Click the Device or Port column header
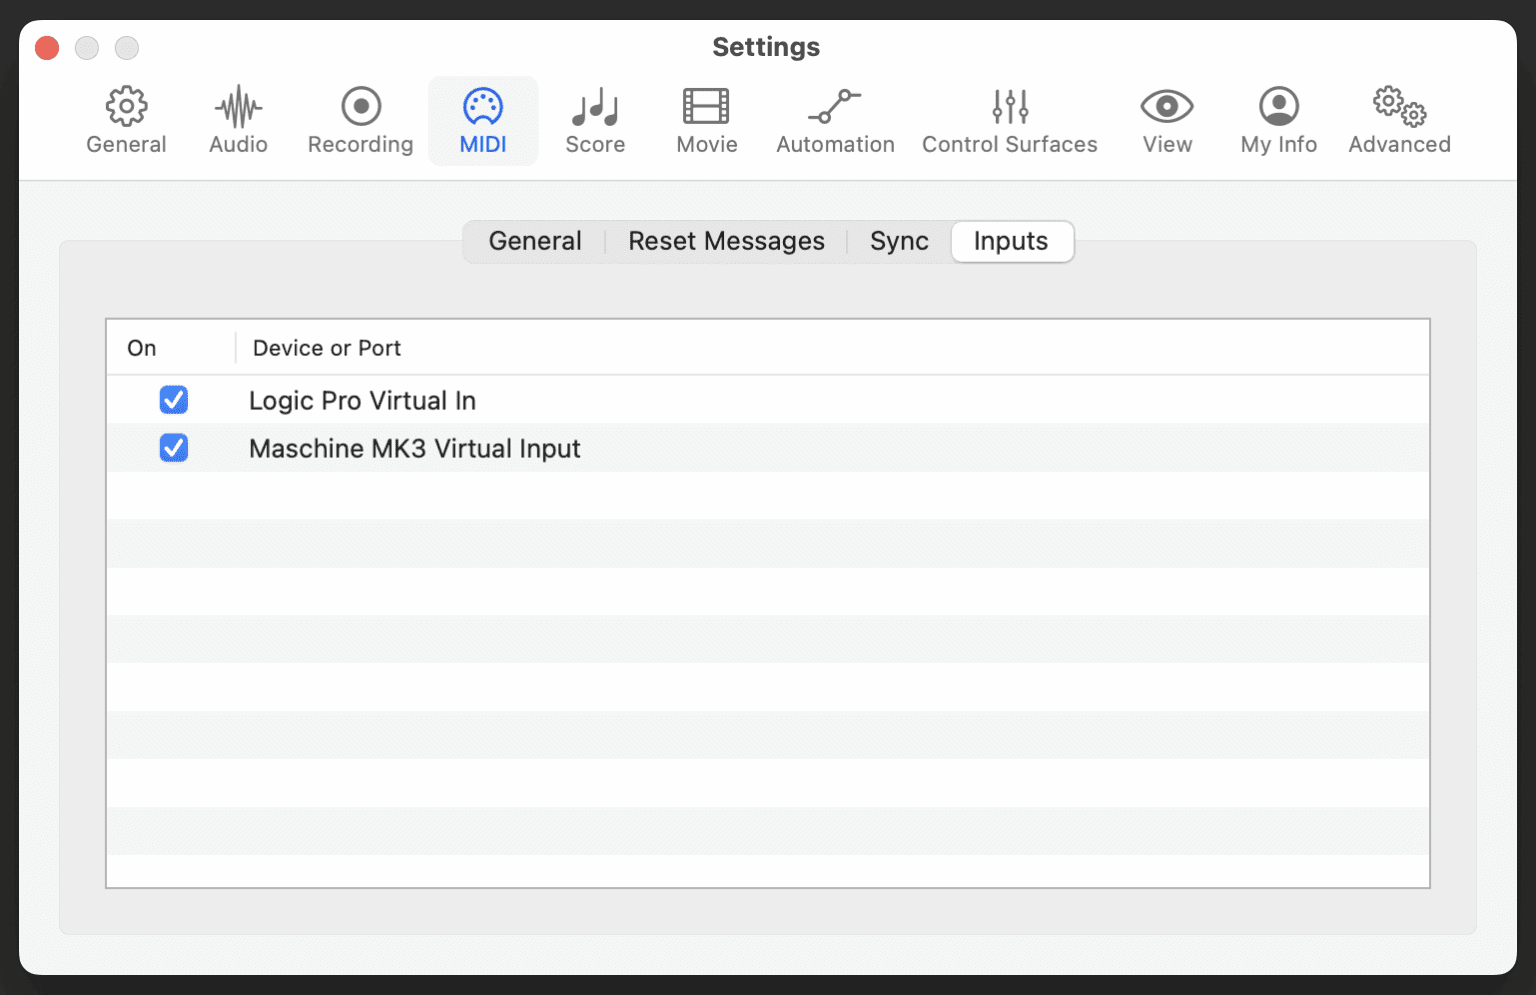Screen dimensions: 1536x995 pos(327,348)
